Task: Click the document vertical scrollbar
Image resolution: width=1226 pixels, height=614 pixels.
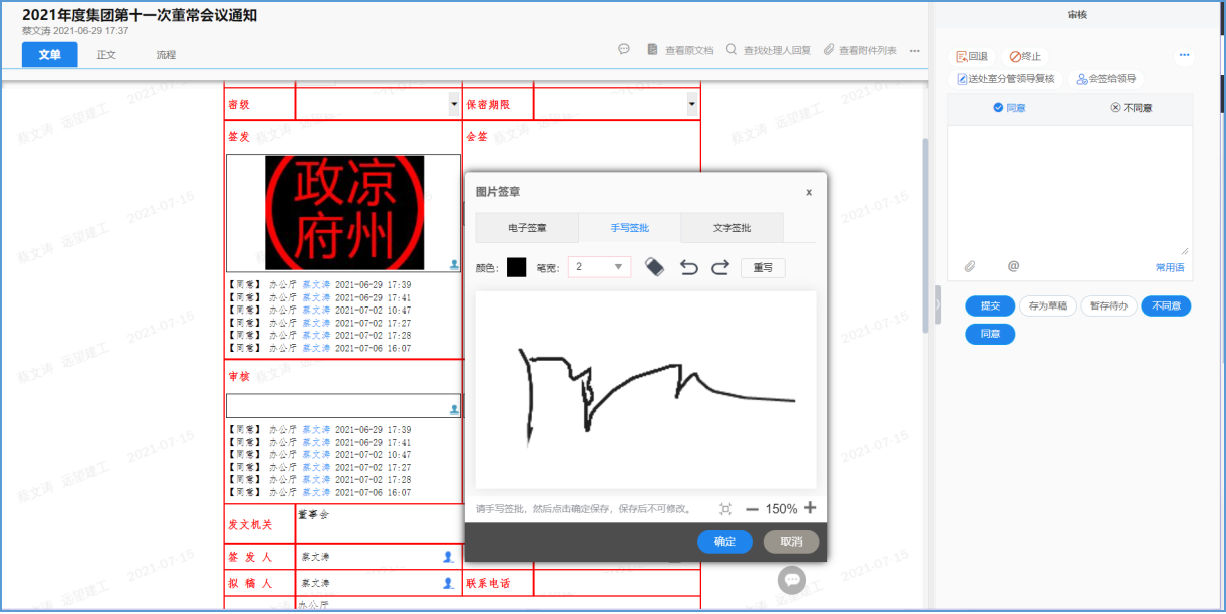Action: tap(925, 234)
